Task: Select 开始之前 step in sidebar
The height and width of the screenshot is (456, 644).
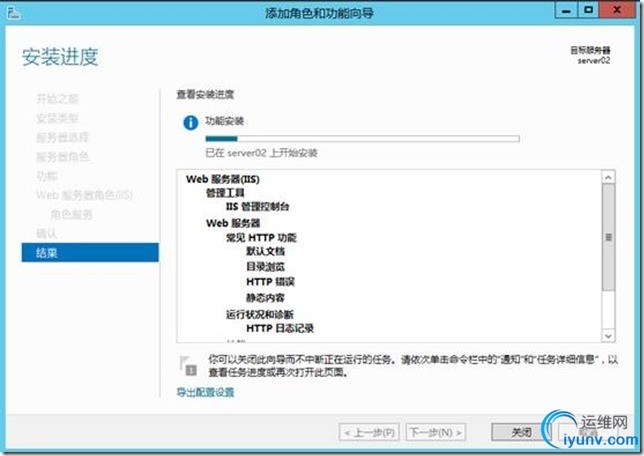Action: [x=57, y=99]
